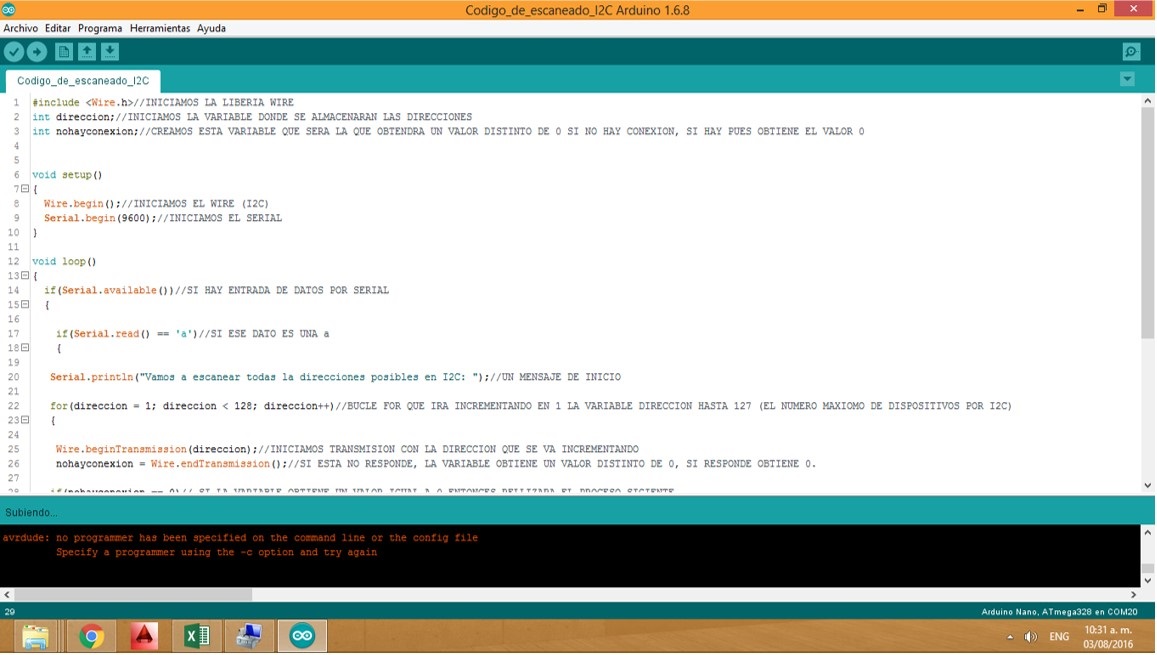1157x655 pixels.
Task: Collapse the for-loop fold at line 23
Action: pyautogui.click(x=25, y=420)
